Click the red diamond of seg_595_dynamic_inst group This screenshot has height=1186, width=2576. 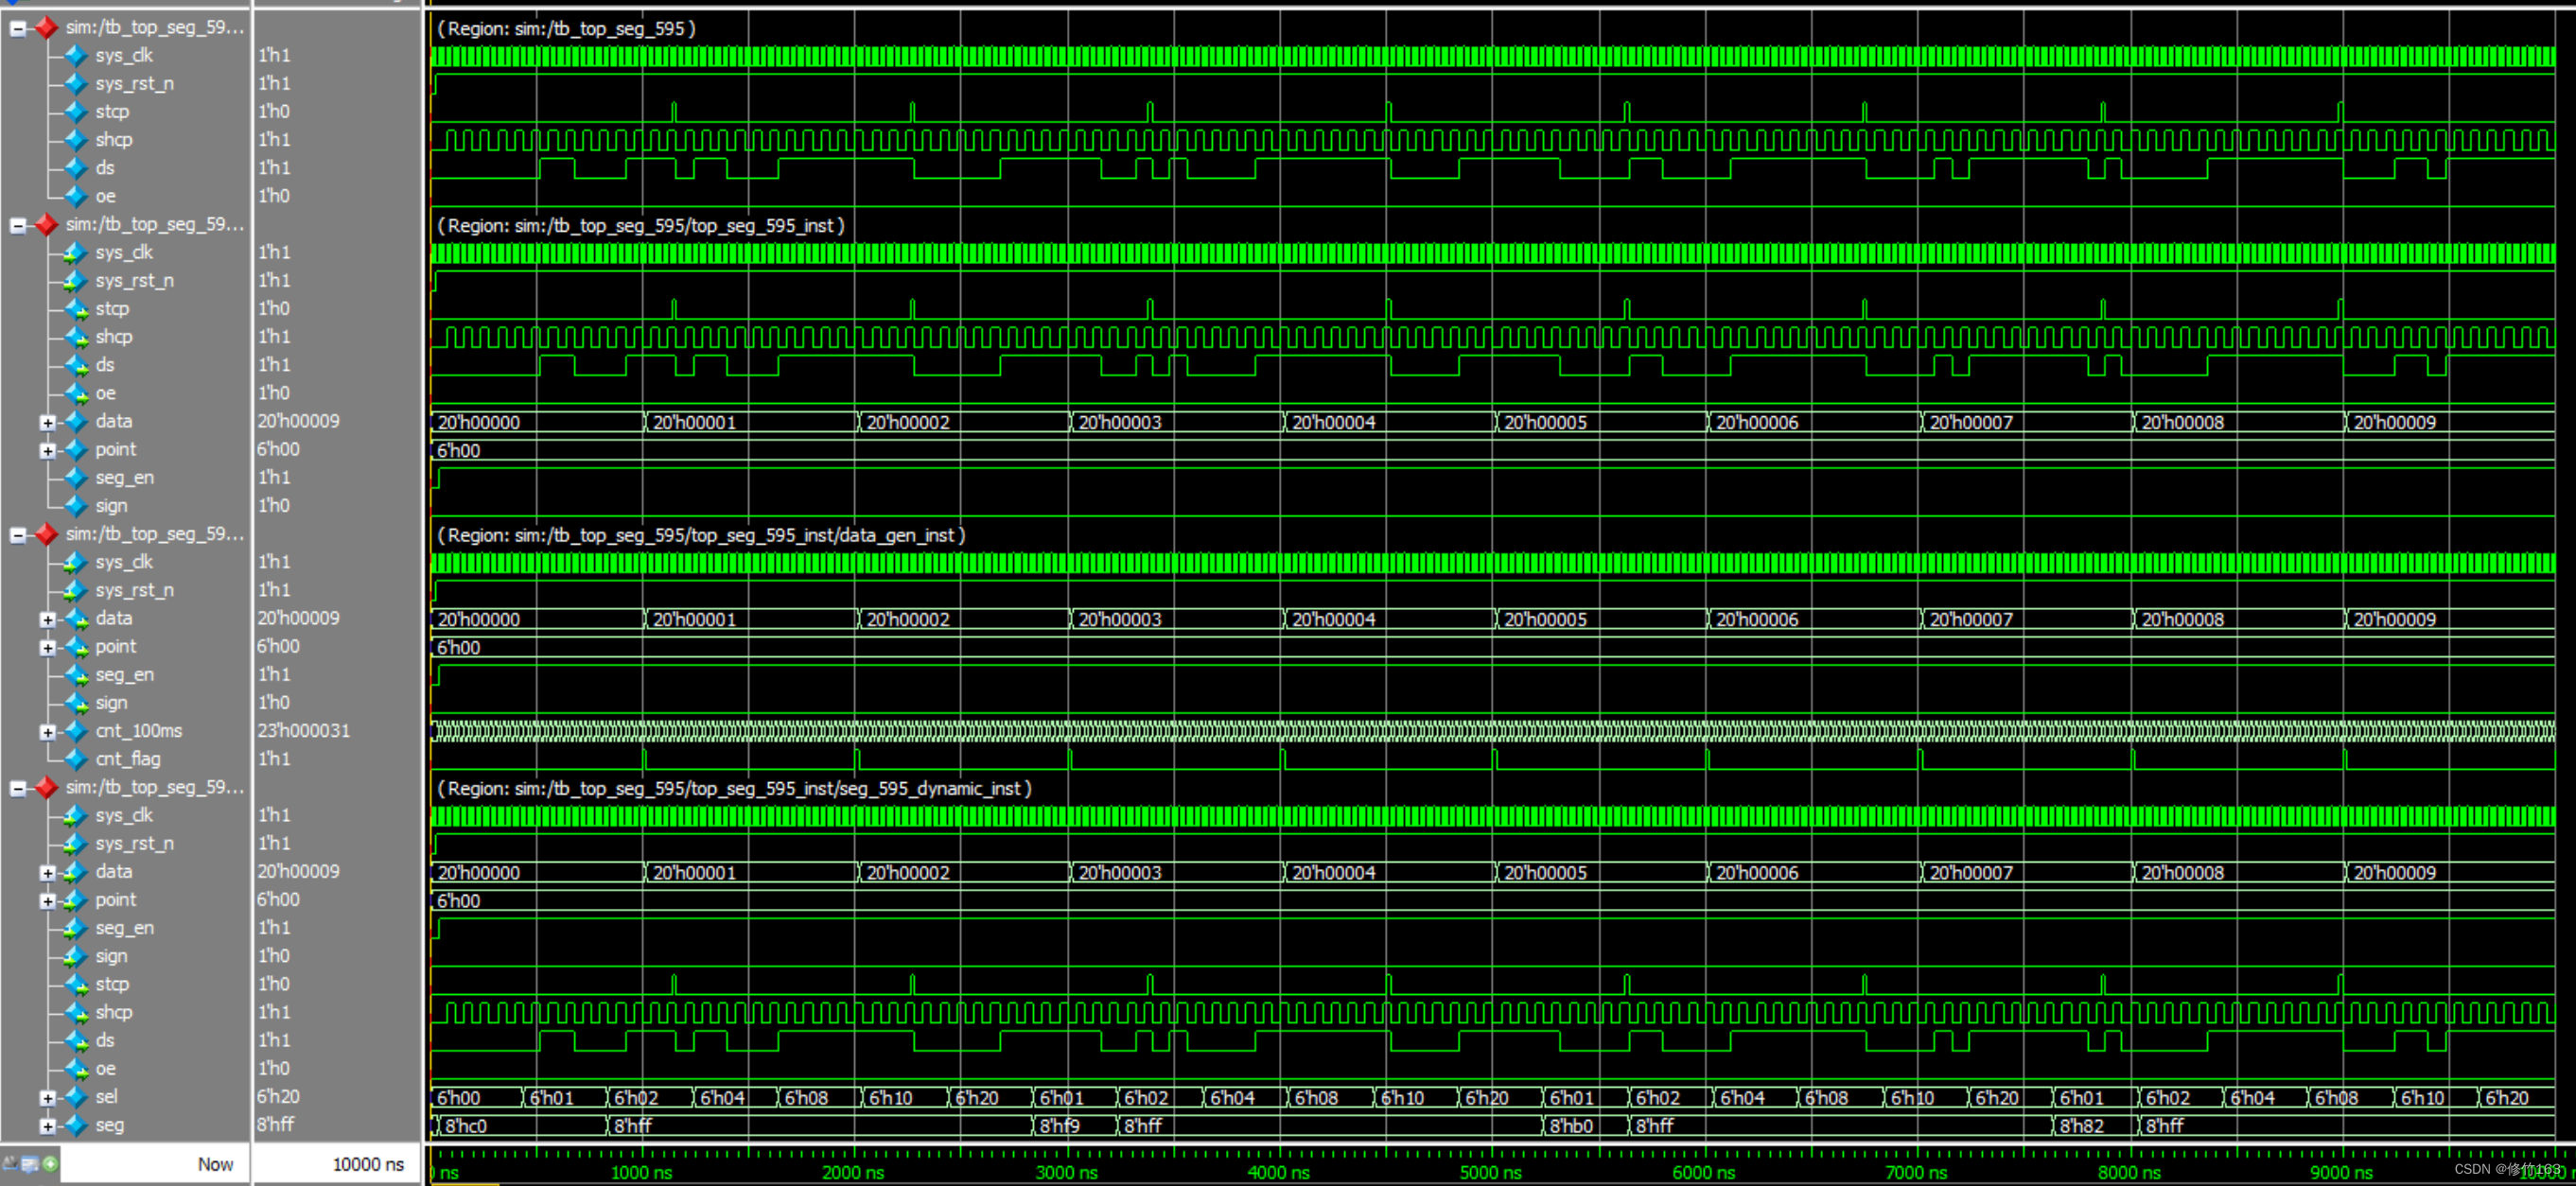[x=46, y=788]
